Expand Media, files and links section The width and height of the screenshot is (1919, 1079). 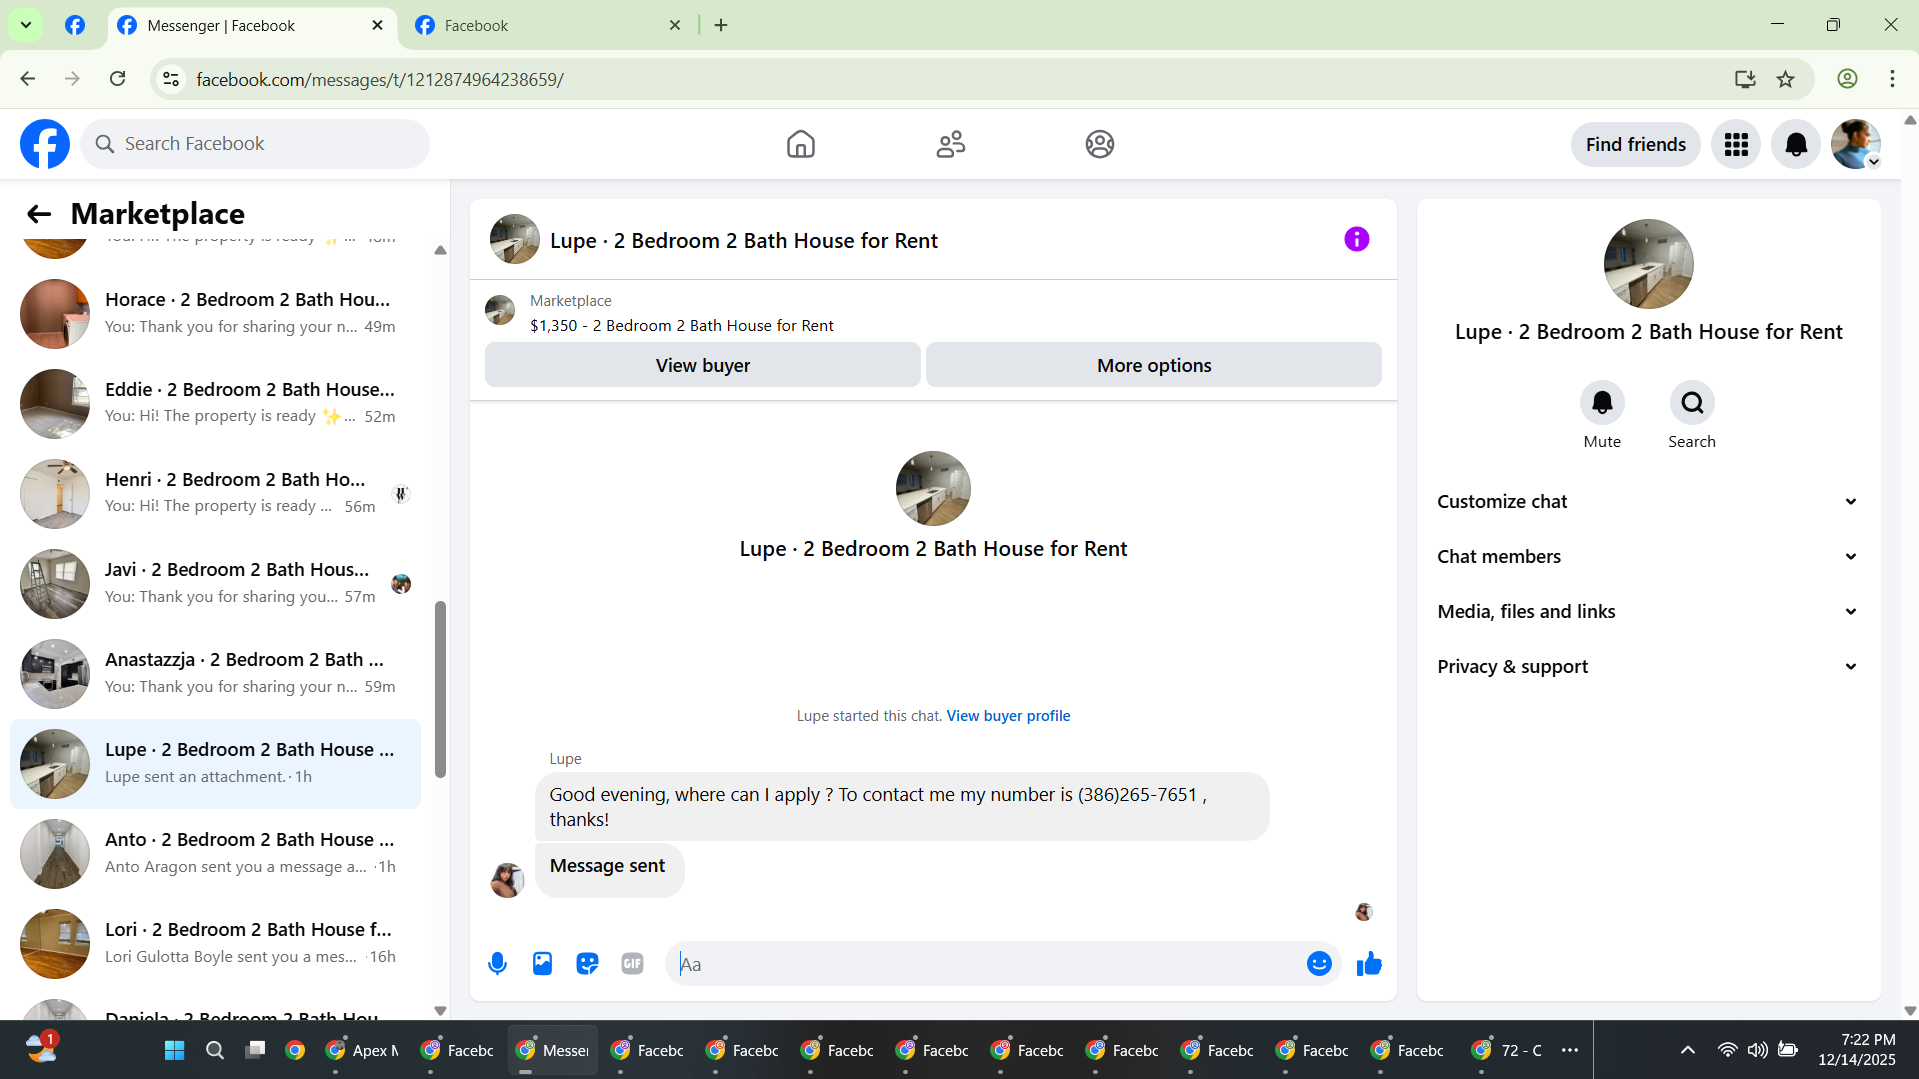[1648, 612]
